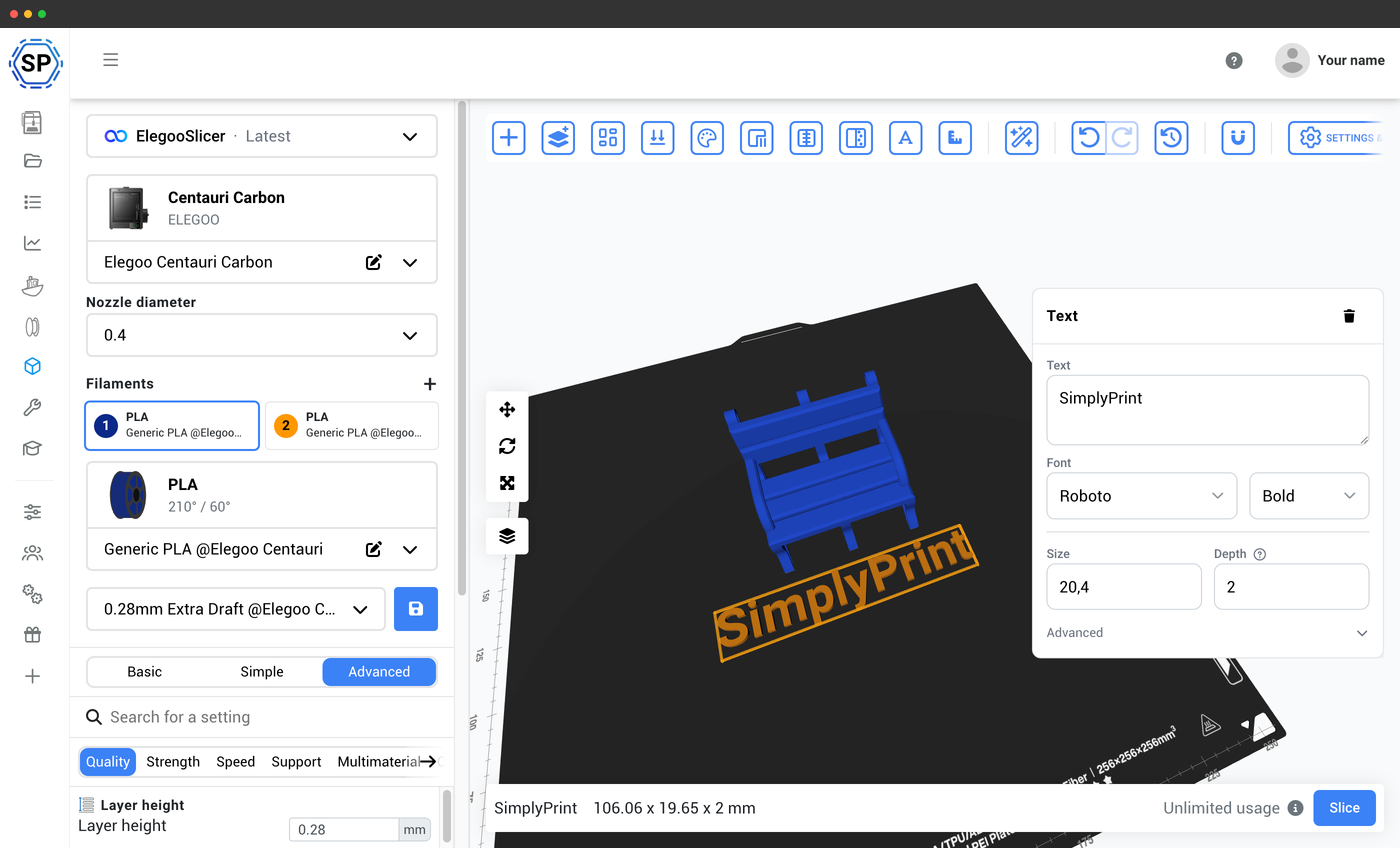
Task: Open the Speed settings tab
Action: click(x=236, y=762)
